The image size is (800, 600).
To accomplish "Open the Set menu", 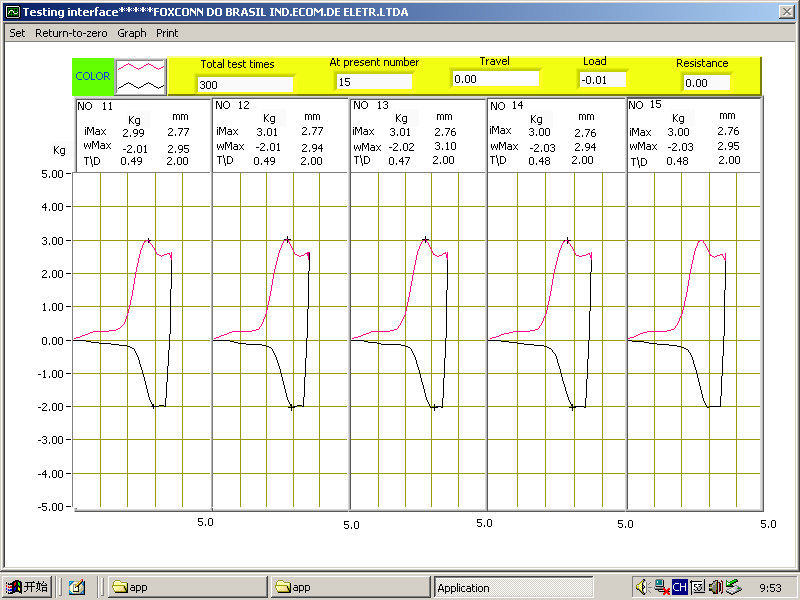I will click(x=17, y=33).
